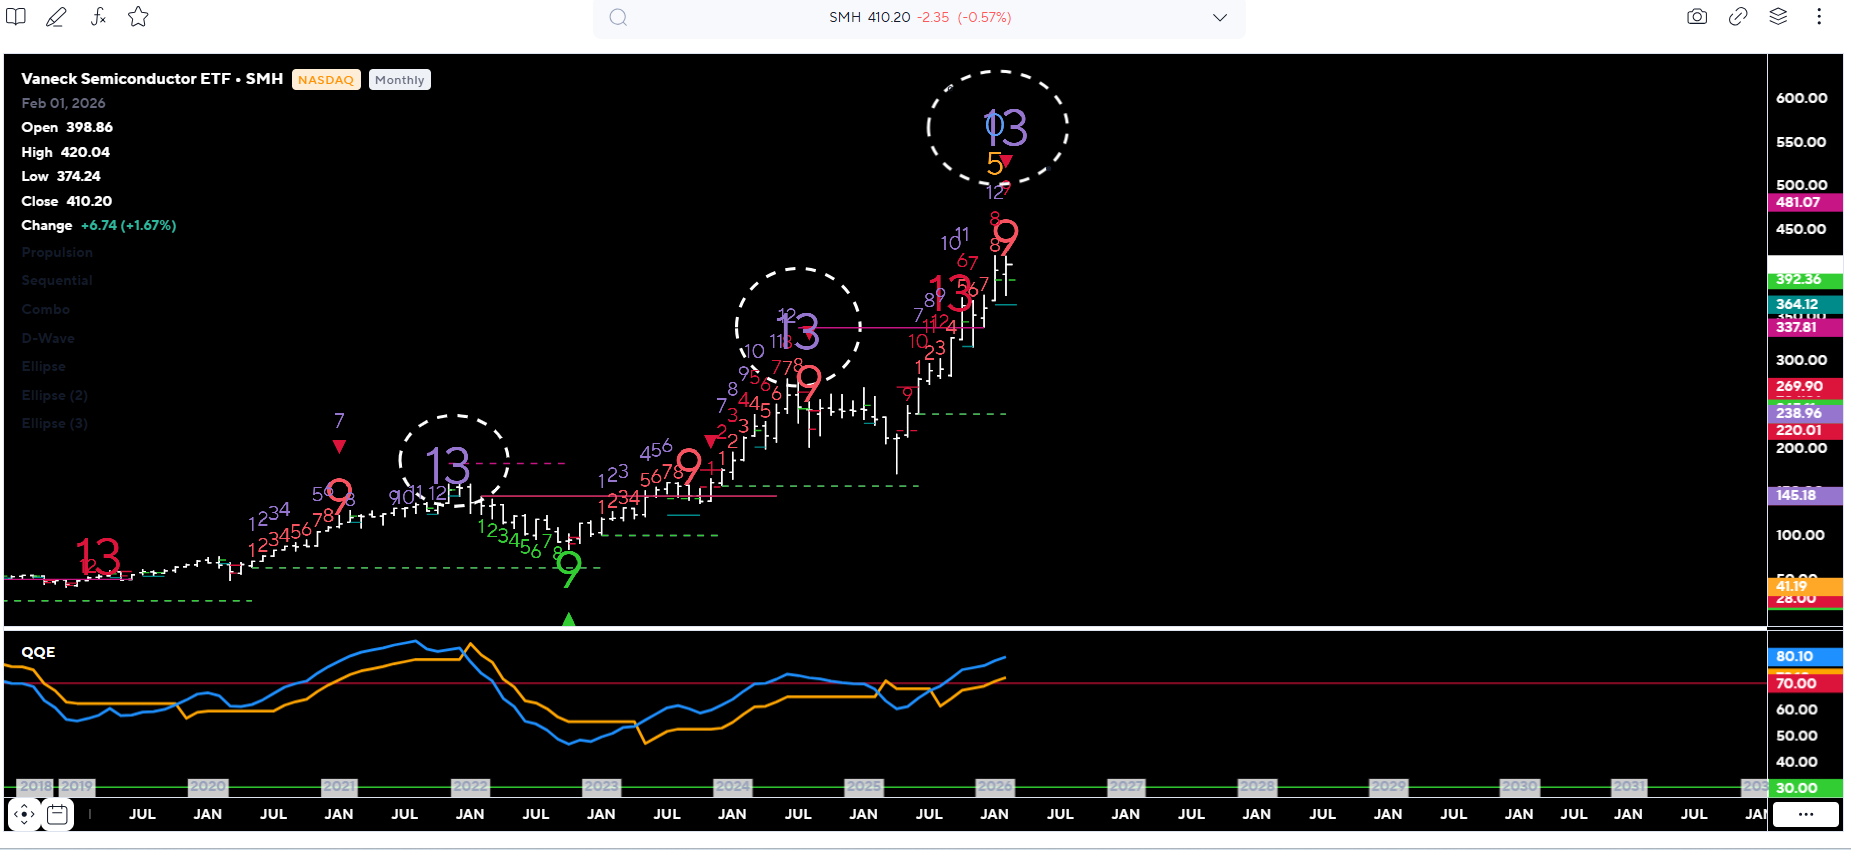The image size is (1851, 850).
Task: Click the ellipsis button below the price axis
Action: tap(1805, 815)
